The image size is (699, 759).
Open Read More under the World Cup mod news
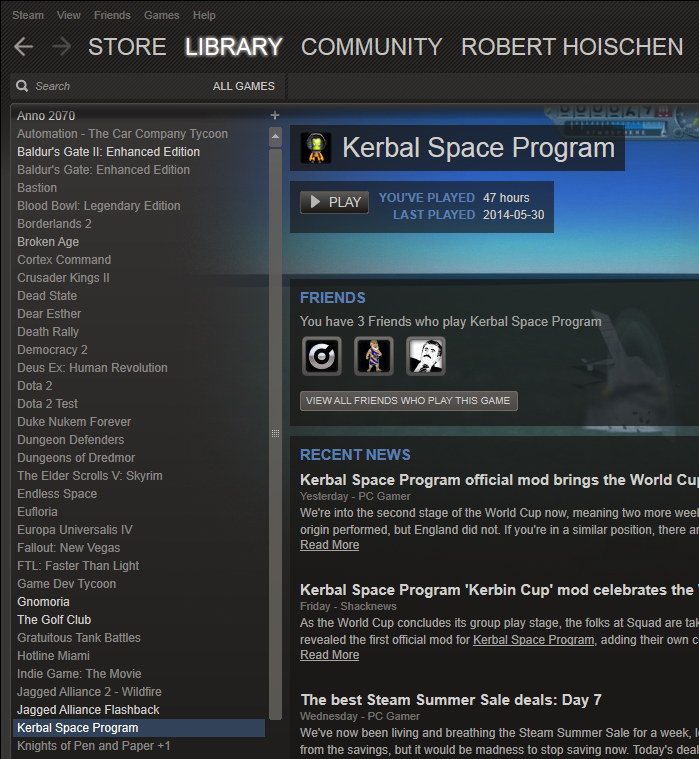click(x=330, y=545)
